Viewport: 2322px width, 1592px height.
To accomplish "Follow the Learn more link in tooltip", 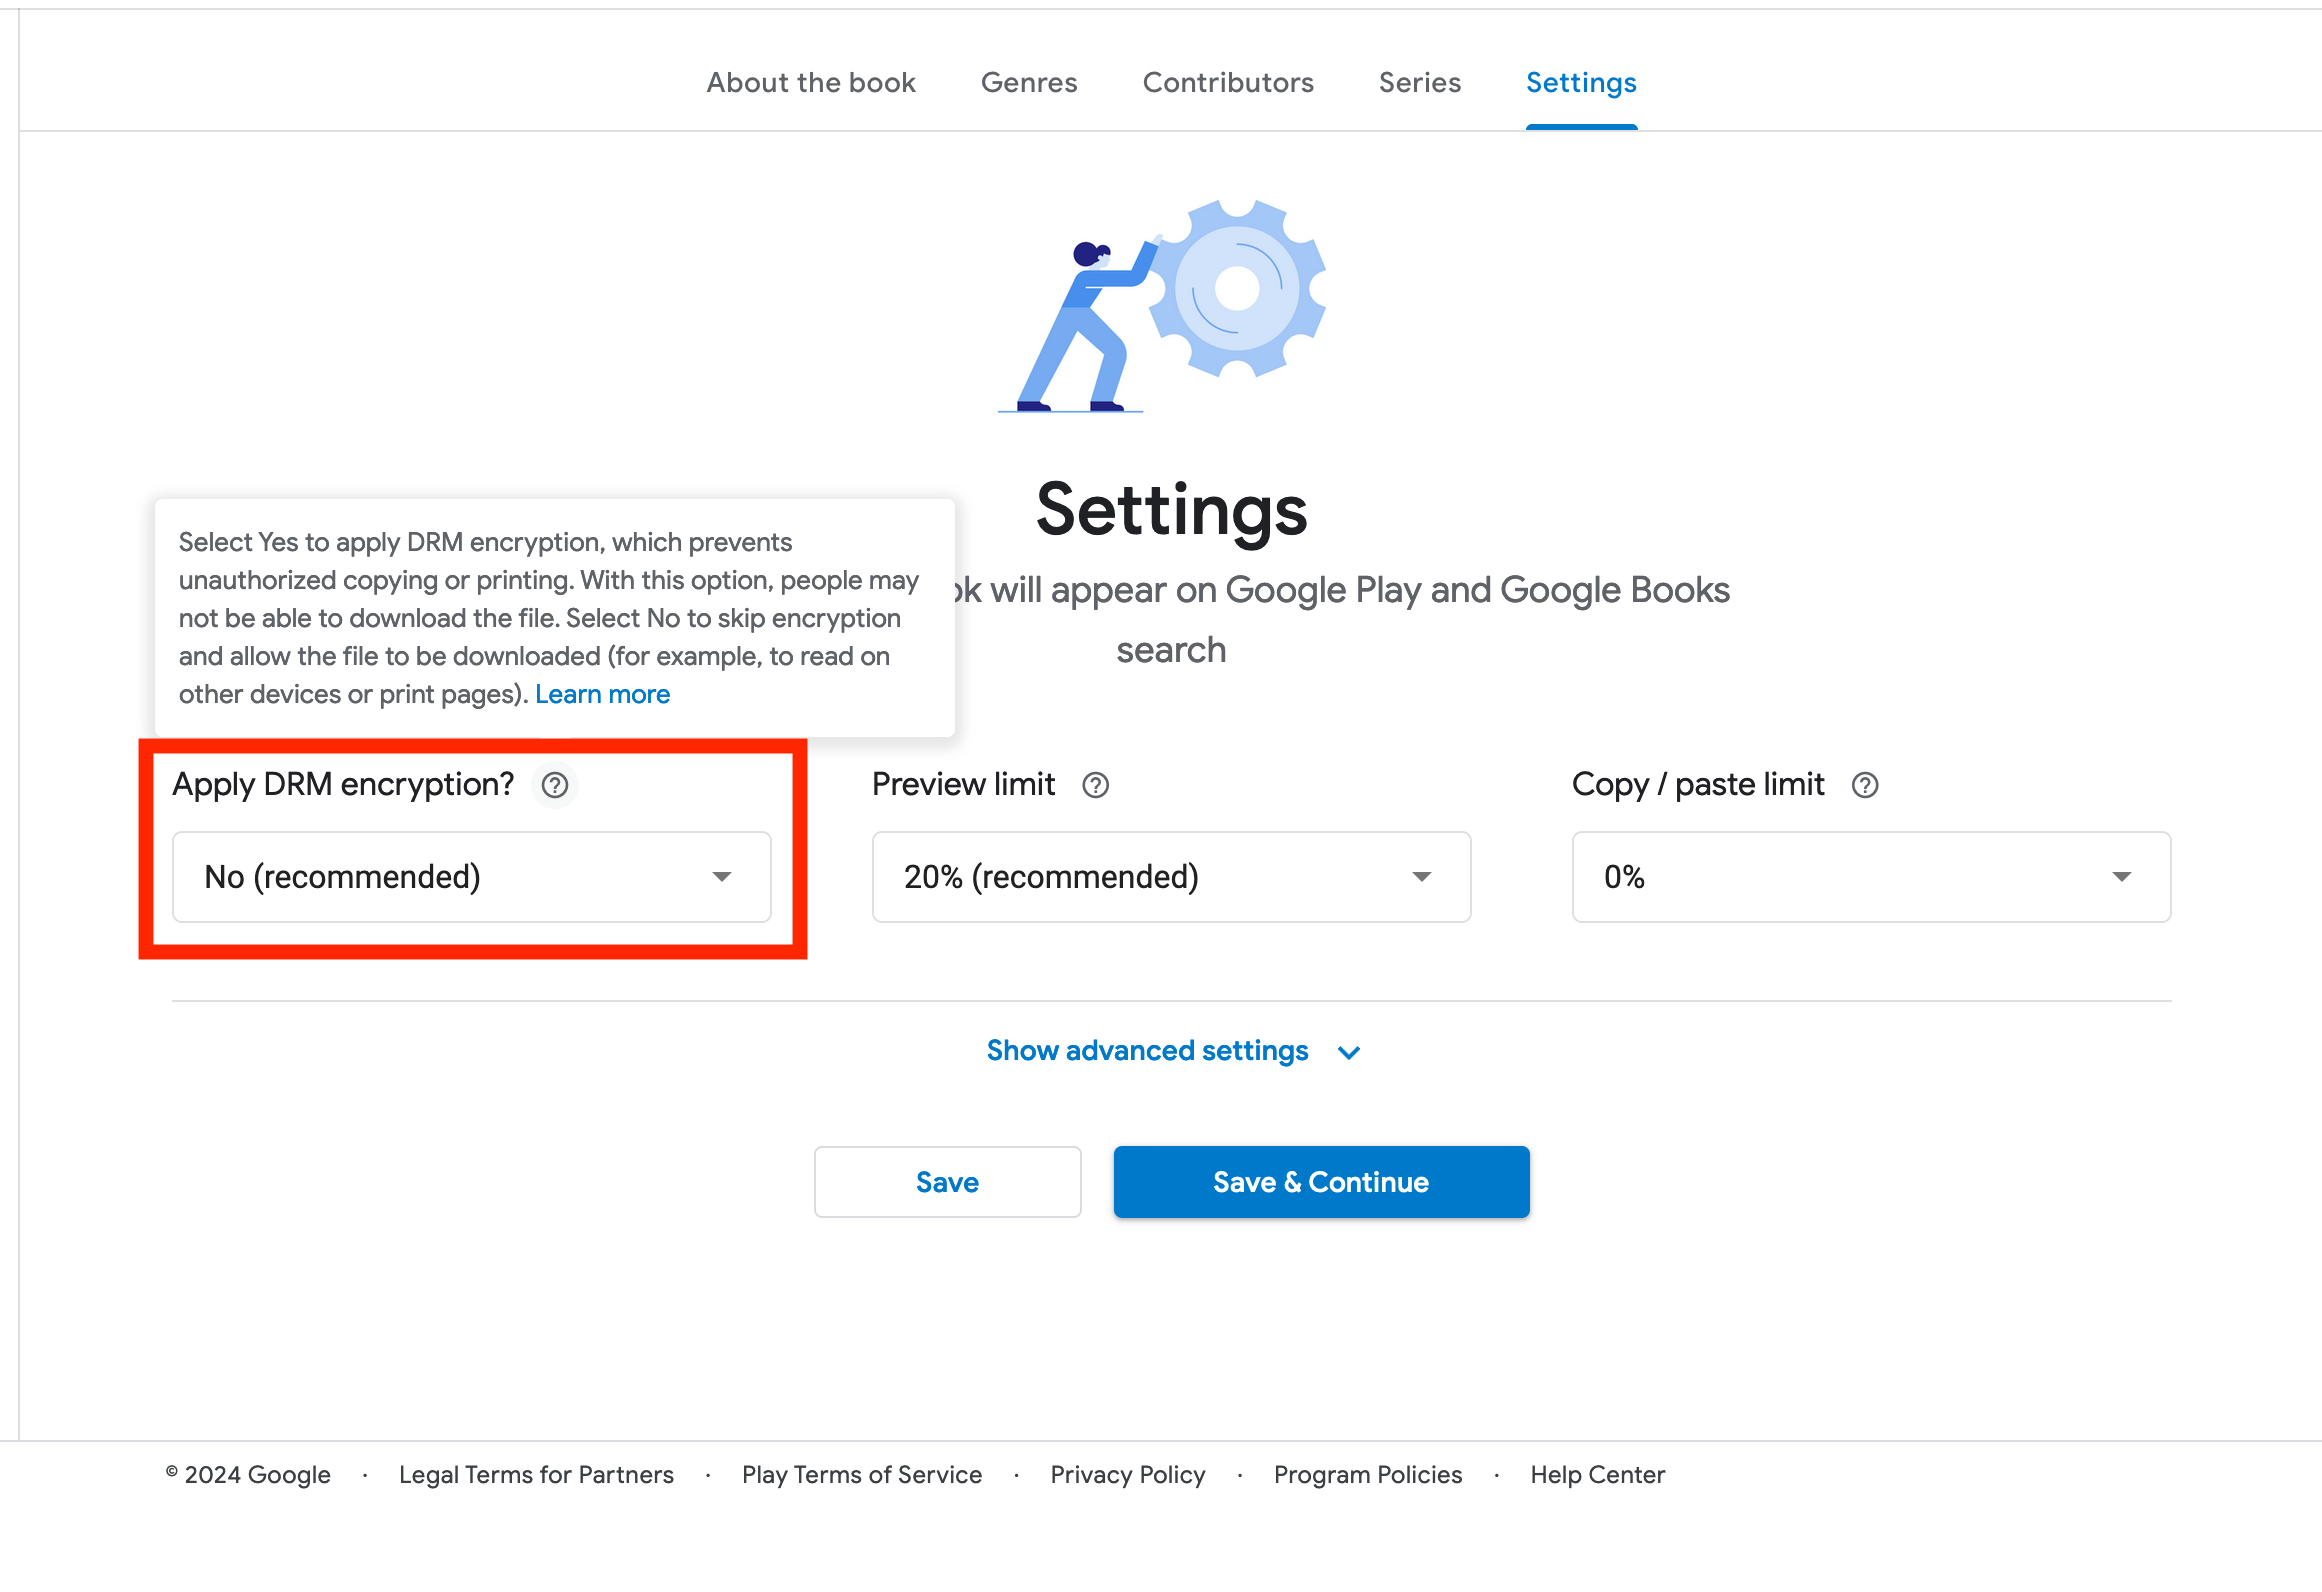I will [x=602, y=694].
